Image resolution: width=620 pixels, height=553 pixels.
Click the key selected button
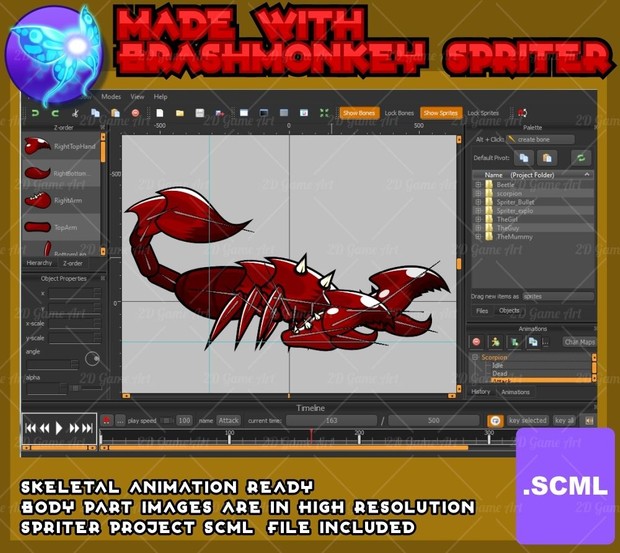[528, 421]
